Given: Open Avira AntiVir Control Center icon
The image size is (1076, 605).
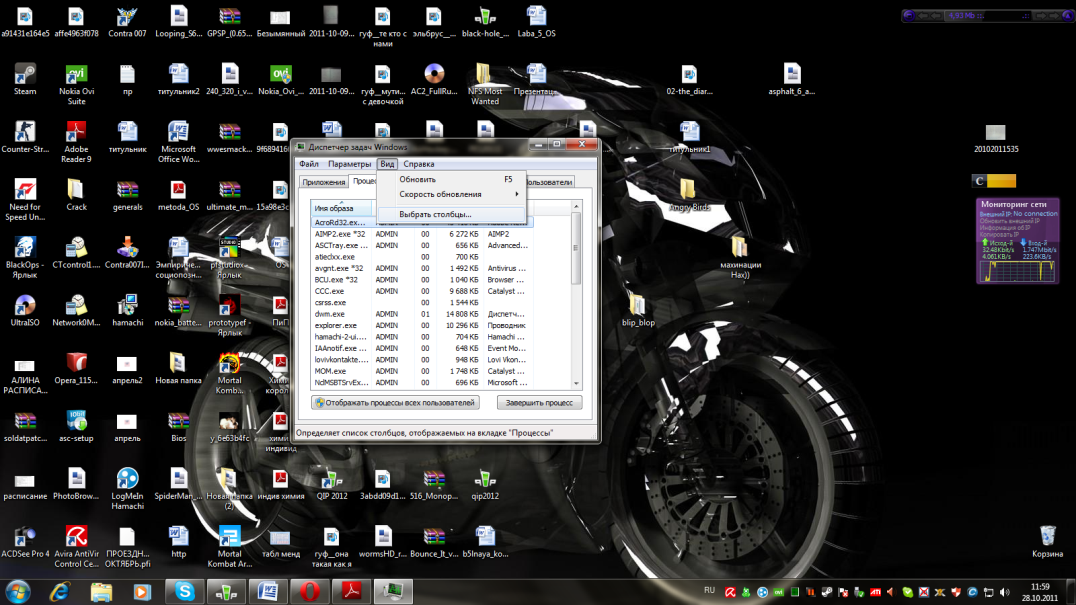Looking at the screenshot, I should (76, 547).
